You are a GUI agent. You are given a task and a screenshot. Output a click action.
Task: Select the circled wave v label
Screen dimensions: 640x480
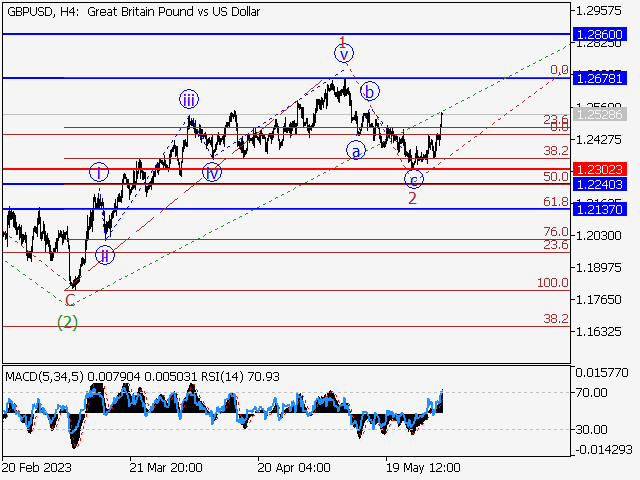tap(344, 53)
